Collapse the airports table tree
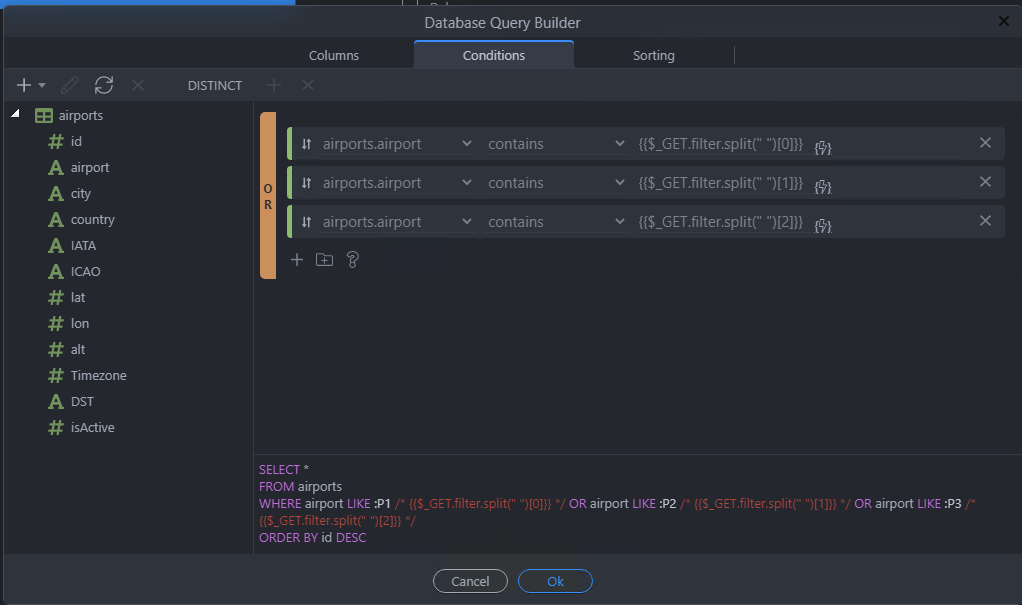The image size is (1022, 605). pos(16,115)
